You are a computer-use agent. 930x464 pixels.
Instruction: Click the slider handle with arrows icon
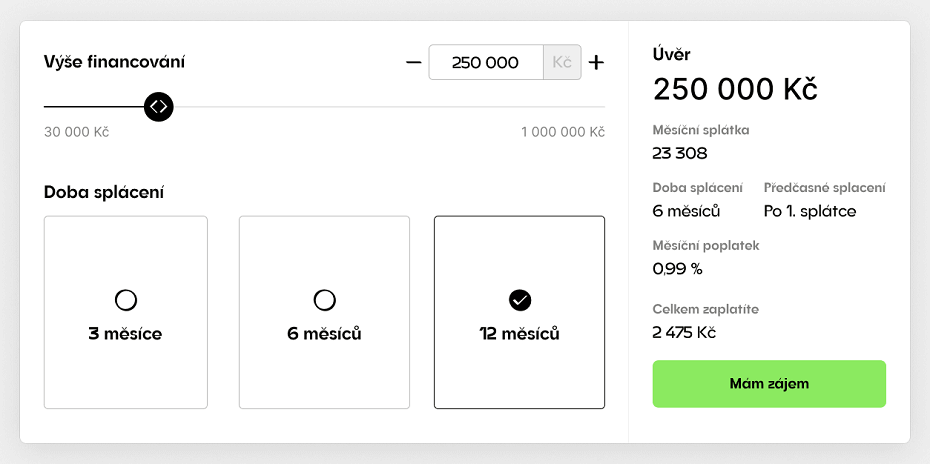pyautogui.click(x=159, y=107)
